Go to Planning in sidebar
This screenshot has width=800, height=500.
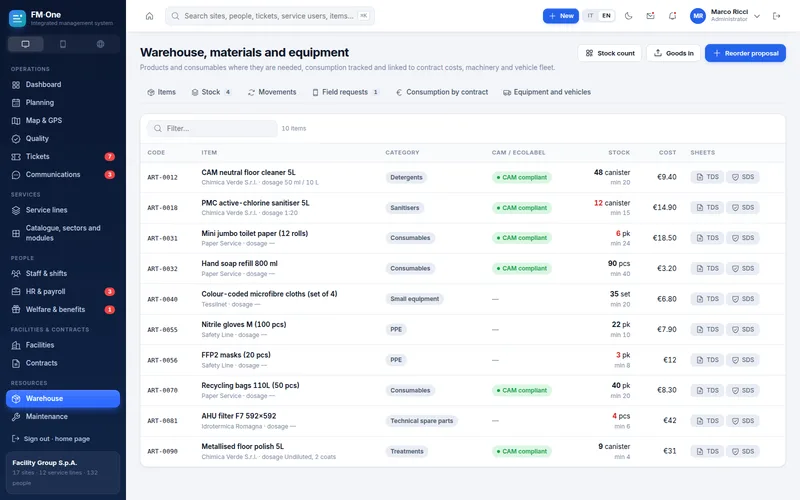[63, 103]
